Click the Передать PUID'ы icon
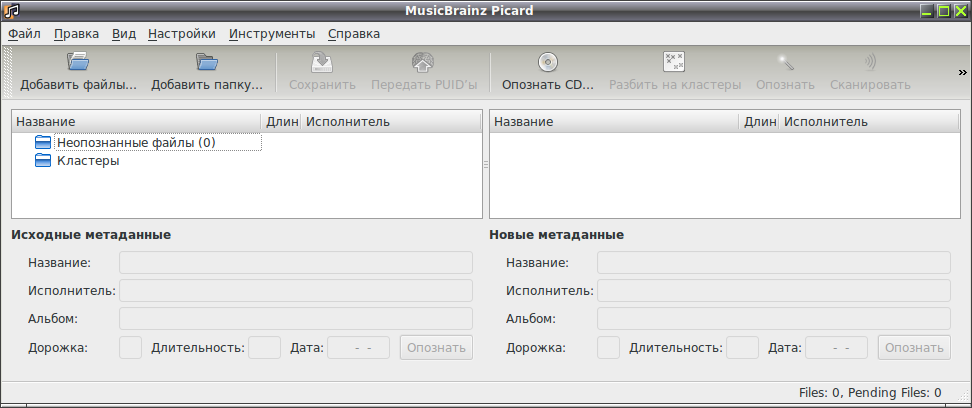This screenshot has height=408, width=972. 423,61
